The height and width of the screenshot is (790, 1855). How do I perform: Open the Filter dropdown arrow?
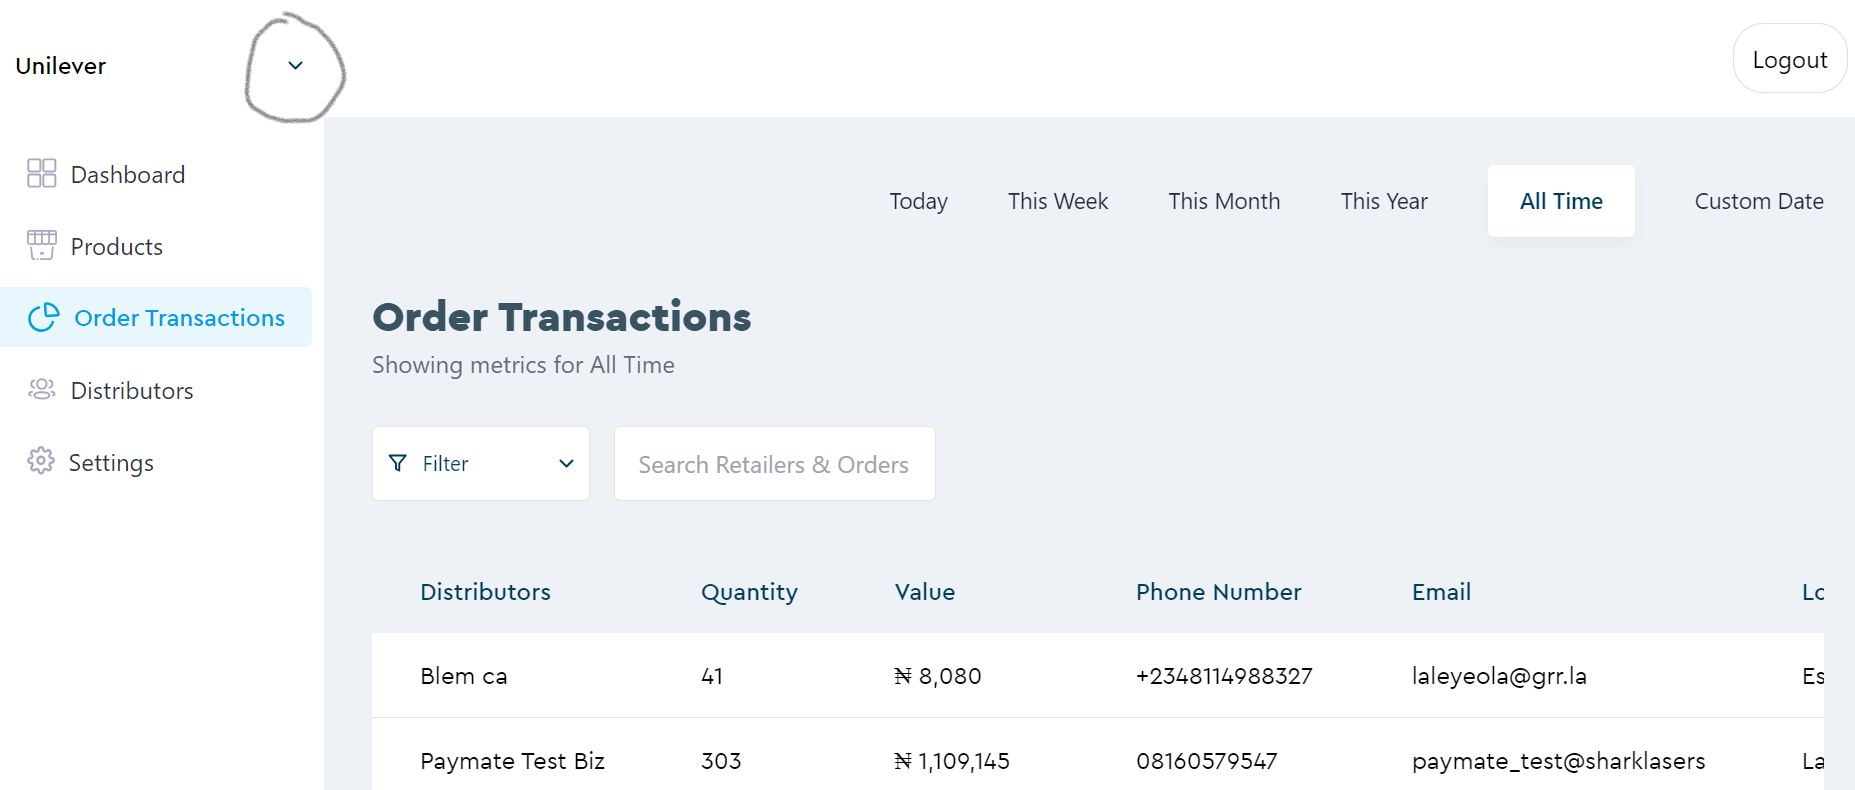(x=566, y=463)
